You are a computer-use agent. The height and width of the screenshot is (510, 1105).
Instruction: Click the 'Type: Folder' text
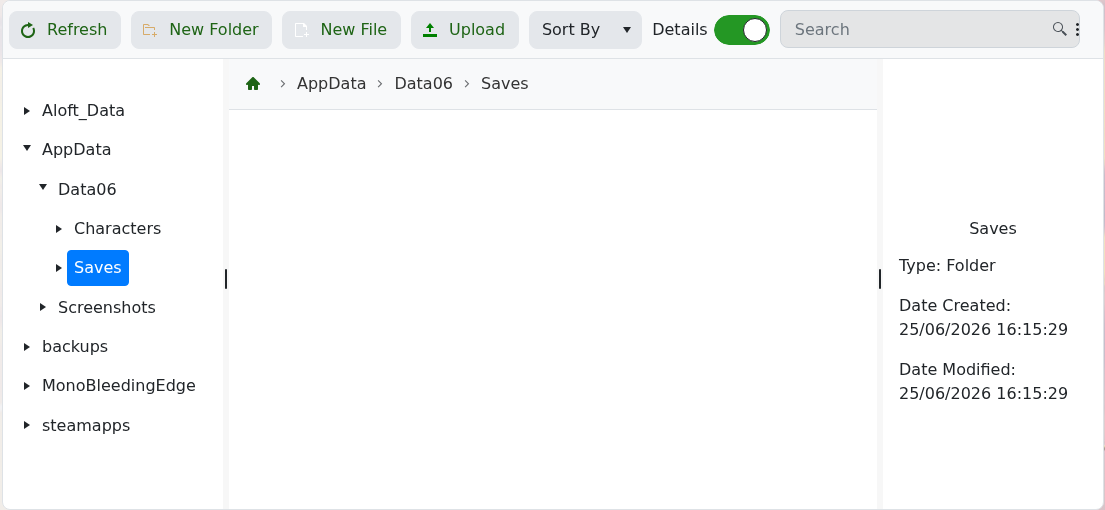coord(947,266)
